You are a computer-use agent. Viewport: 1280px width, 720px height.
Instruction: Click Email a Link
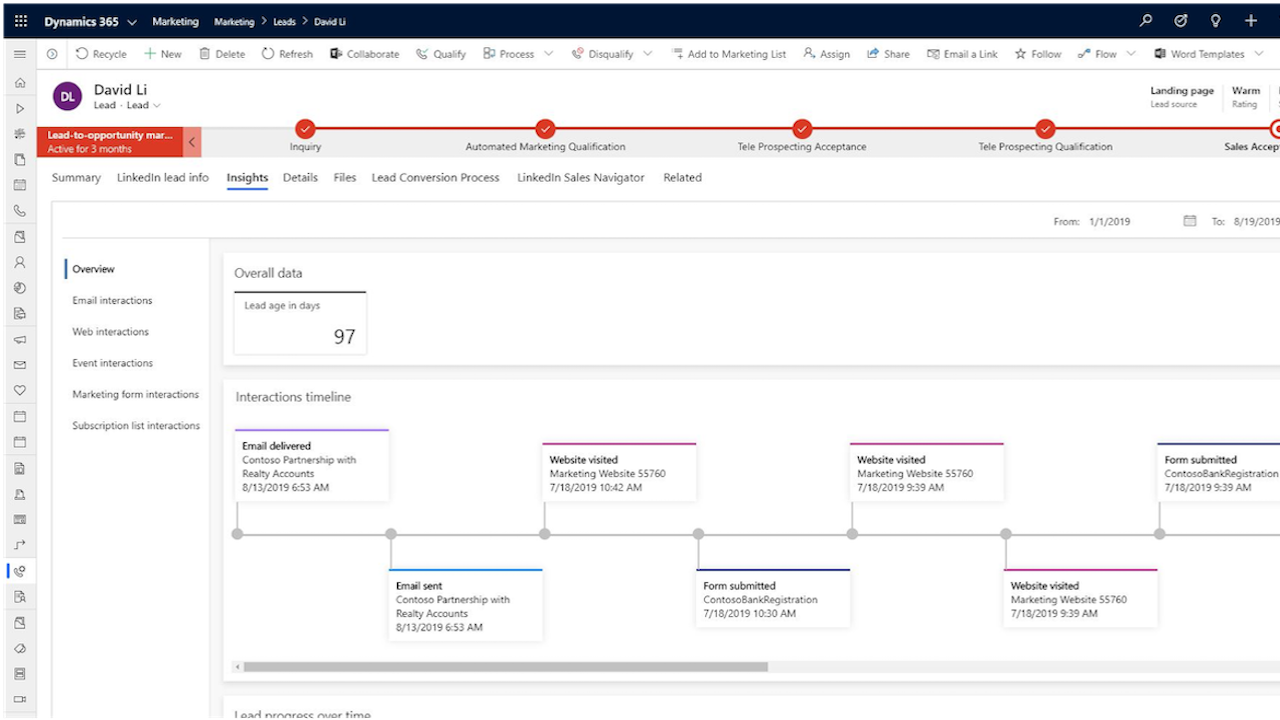962,54
